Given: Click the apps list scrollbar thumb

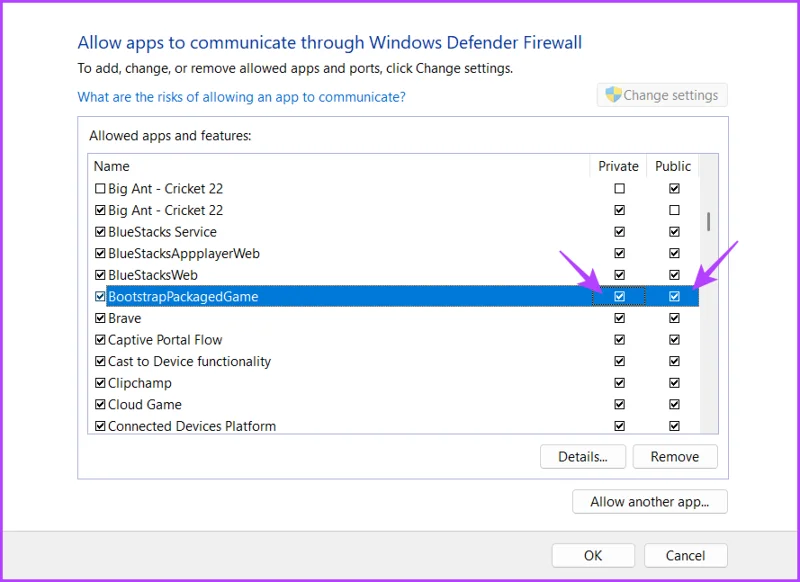Looking at the screenshot, I should (708, 221).
